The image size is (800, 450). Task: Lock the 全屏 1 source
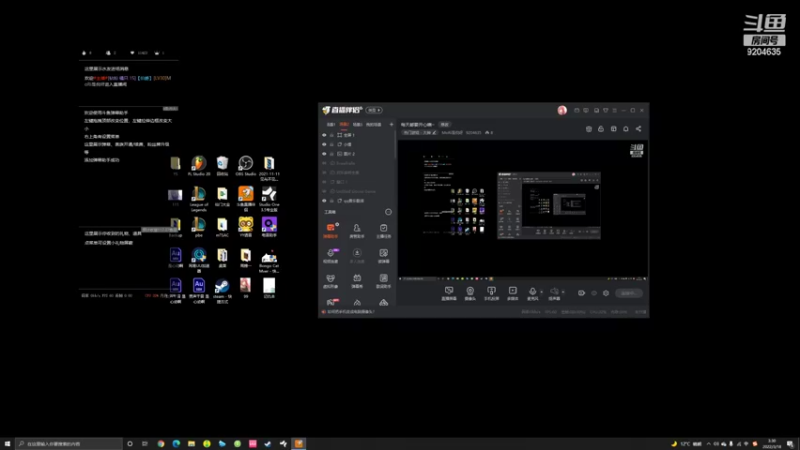(x=332, y=135)
